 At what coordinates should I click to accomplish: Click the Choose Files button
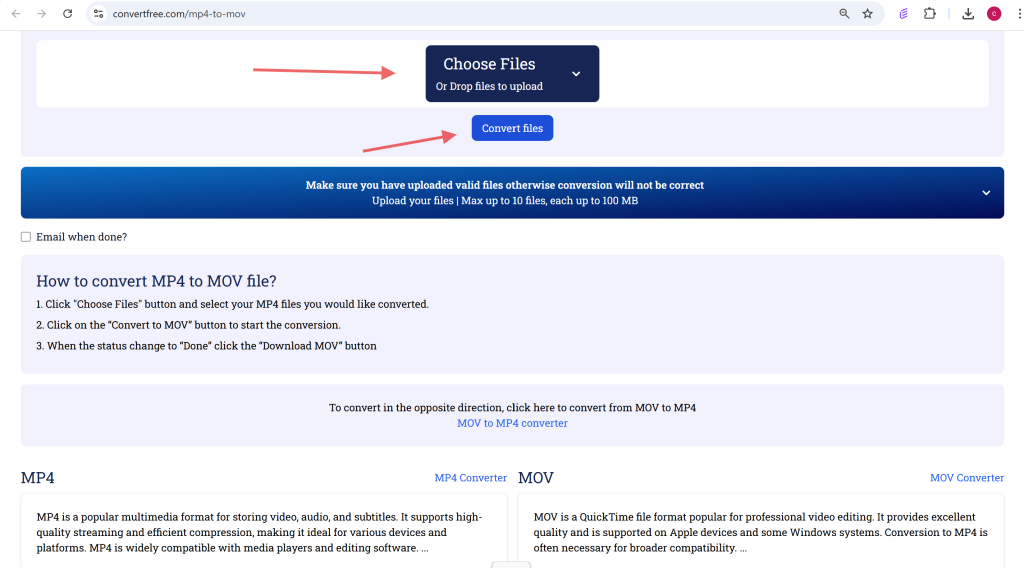point(512,73)
